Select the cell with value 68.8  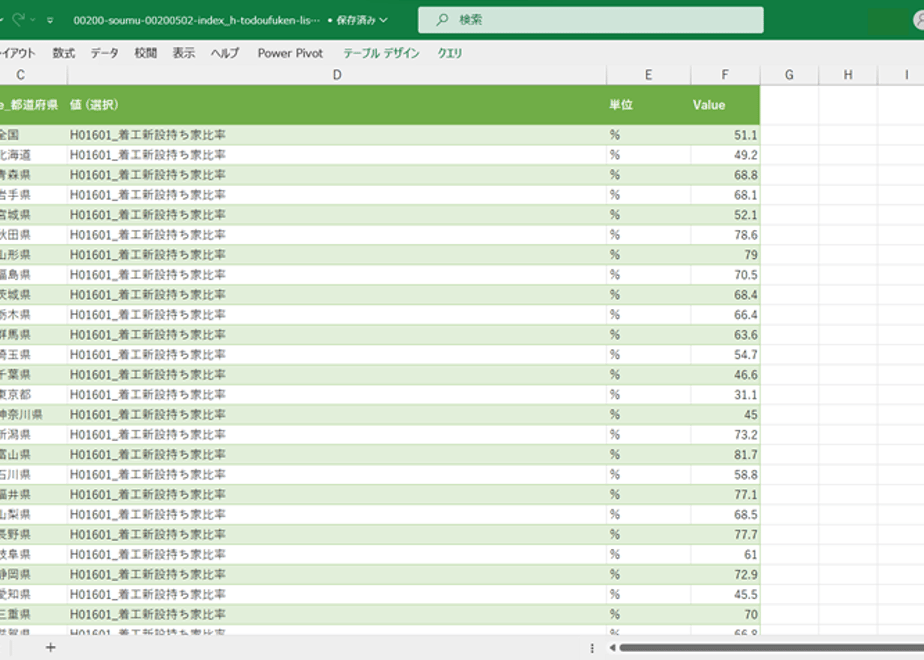[x=725, y=175]
